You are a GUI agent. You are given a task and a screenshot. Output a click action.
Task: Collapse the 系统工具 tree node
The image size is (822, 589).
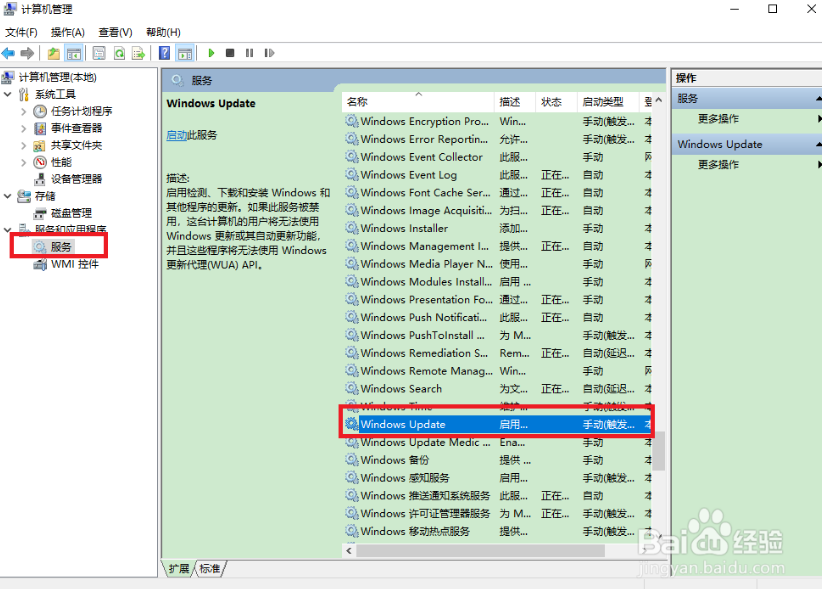[9, 94]
